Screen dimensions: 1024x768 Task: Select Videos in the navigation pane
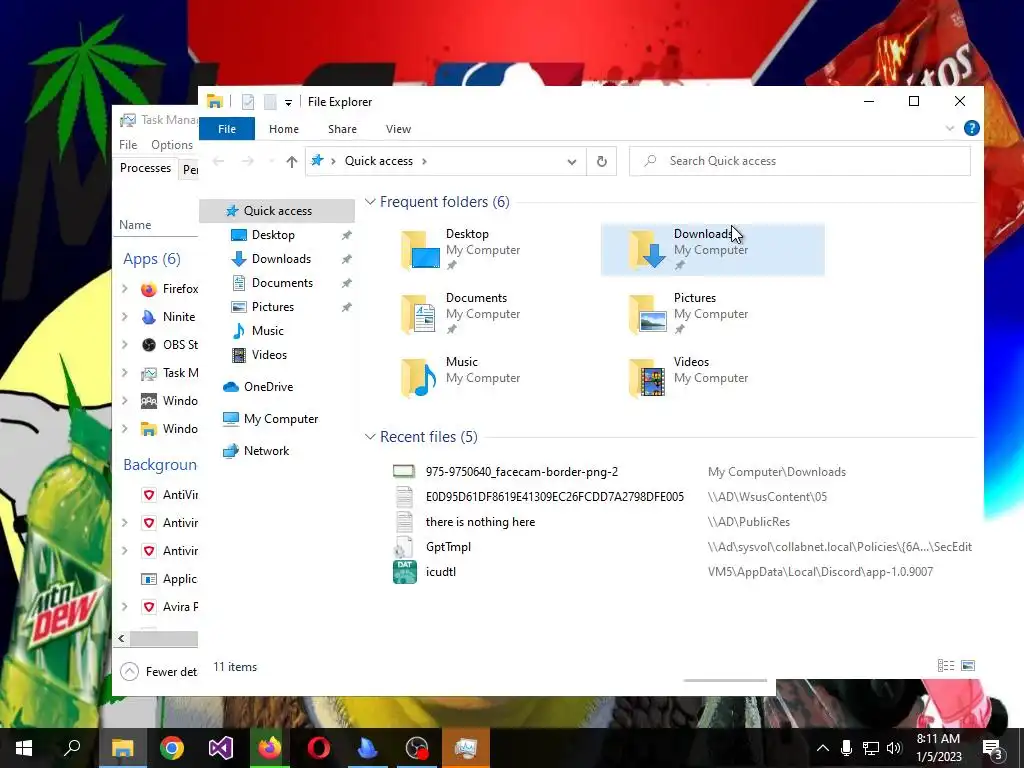(269, 355)
